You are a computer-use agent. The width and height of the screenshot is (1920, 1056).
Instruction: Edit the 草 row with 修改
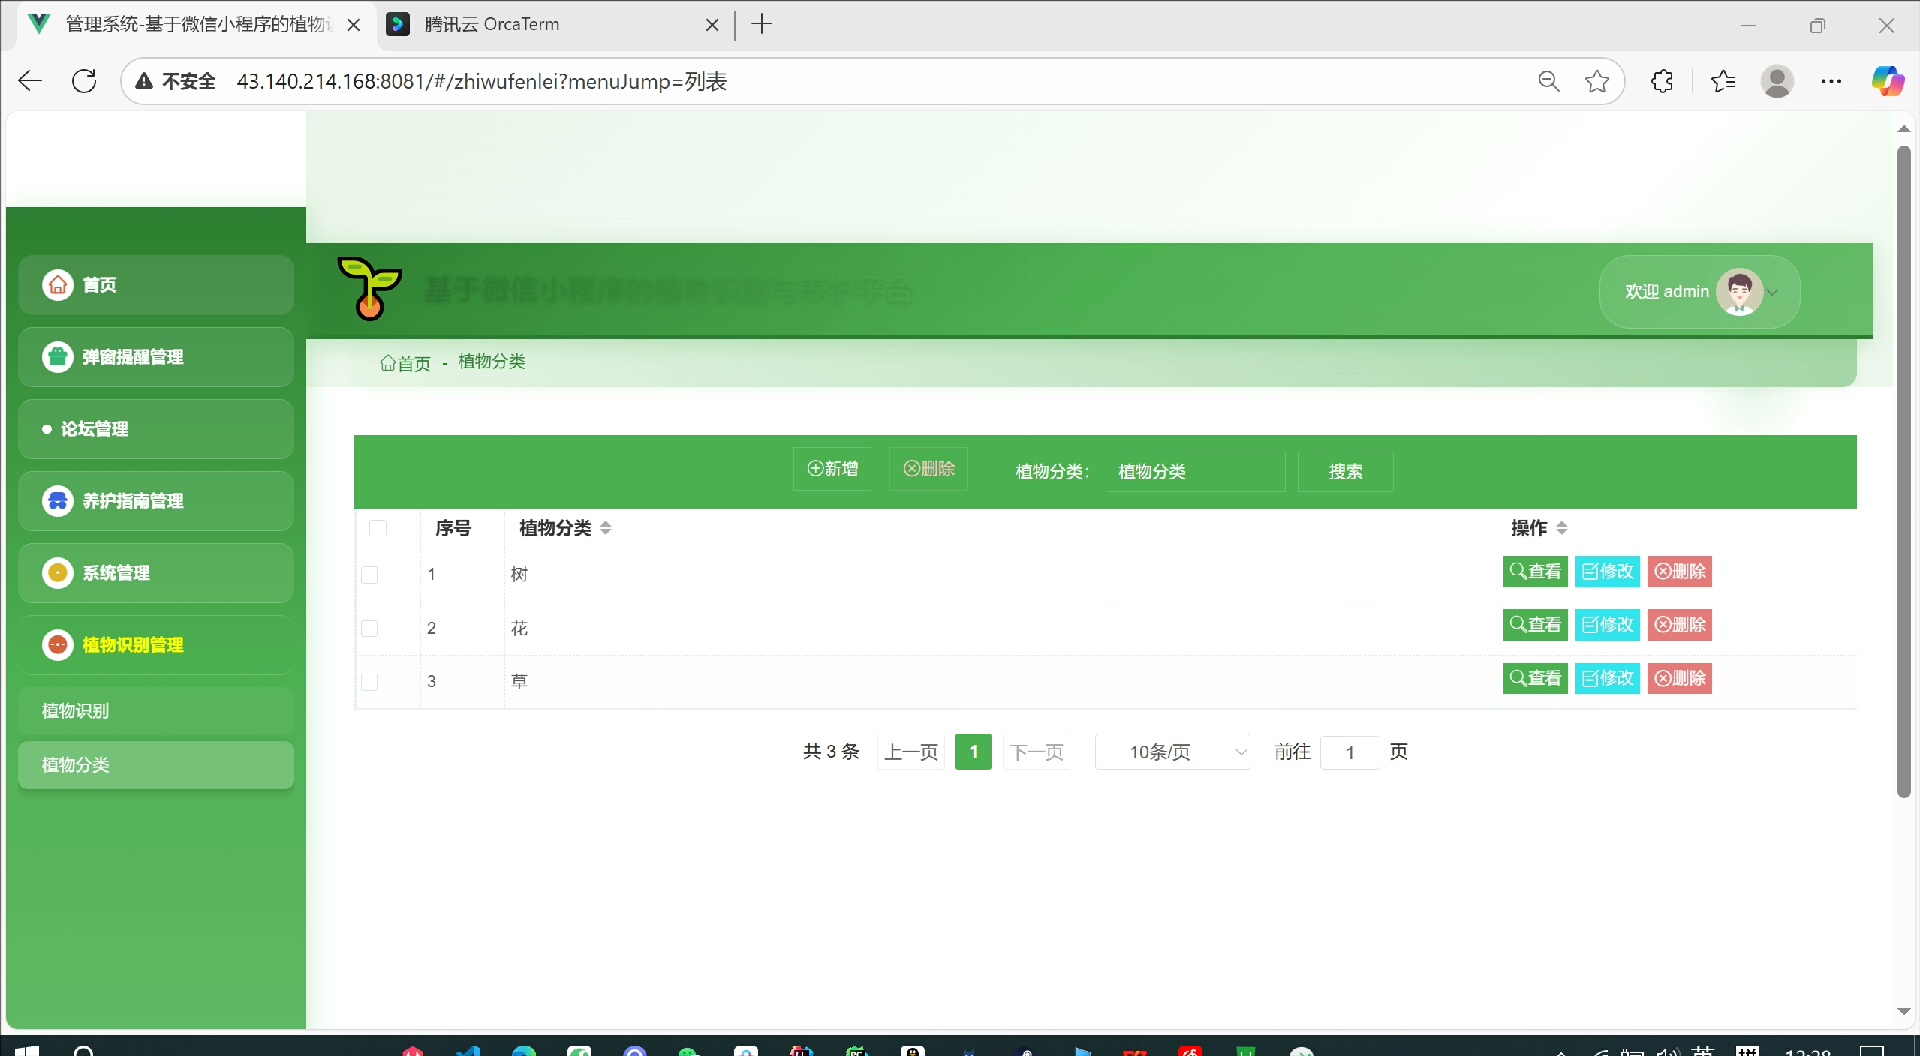point(1607,678)
